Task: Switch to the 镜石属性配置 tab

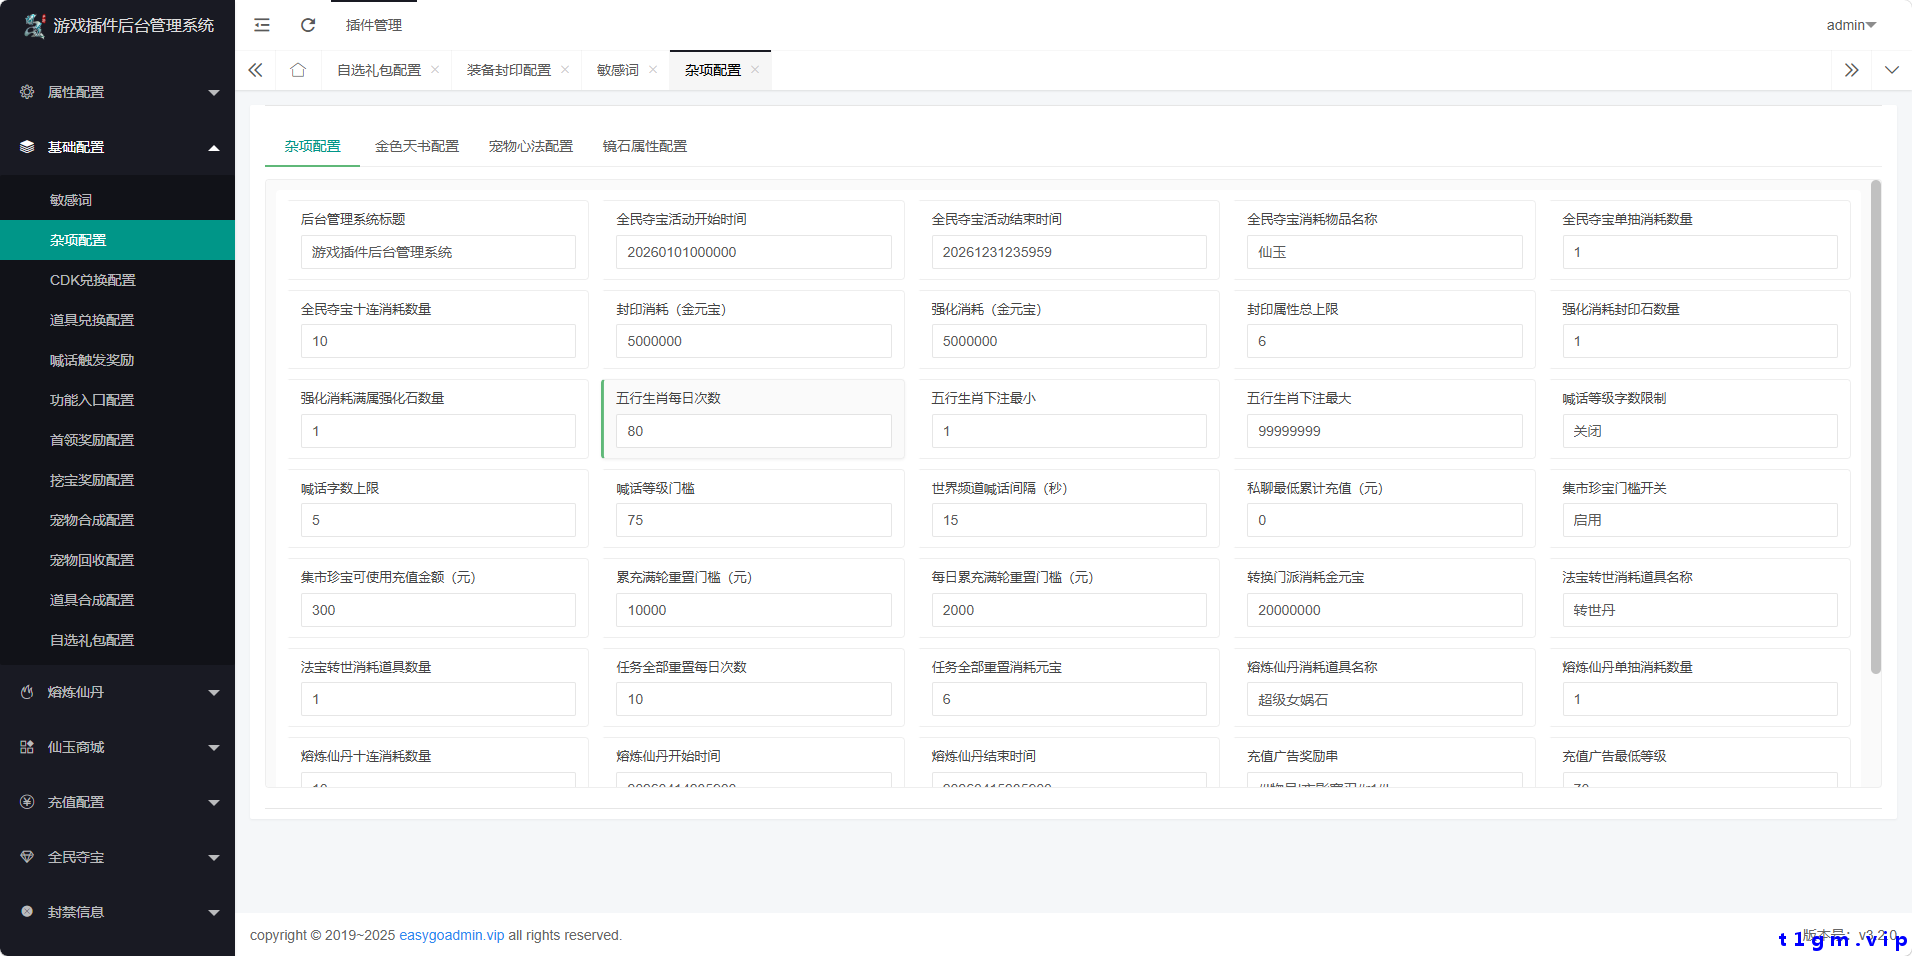Action: point(644,146)
